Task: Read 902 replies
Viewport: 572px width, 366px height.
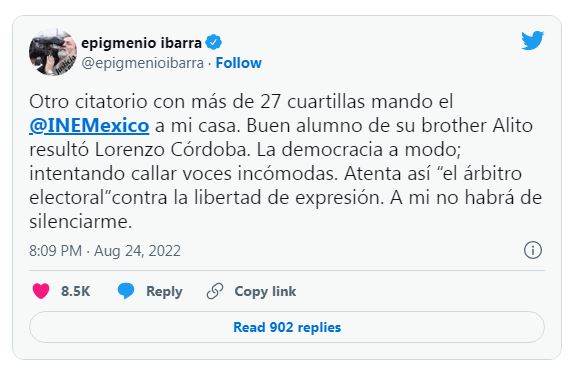Action: [x=287, y=327]
